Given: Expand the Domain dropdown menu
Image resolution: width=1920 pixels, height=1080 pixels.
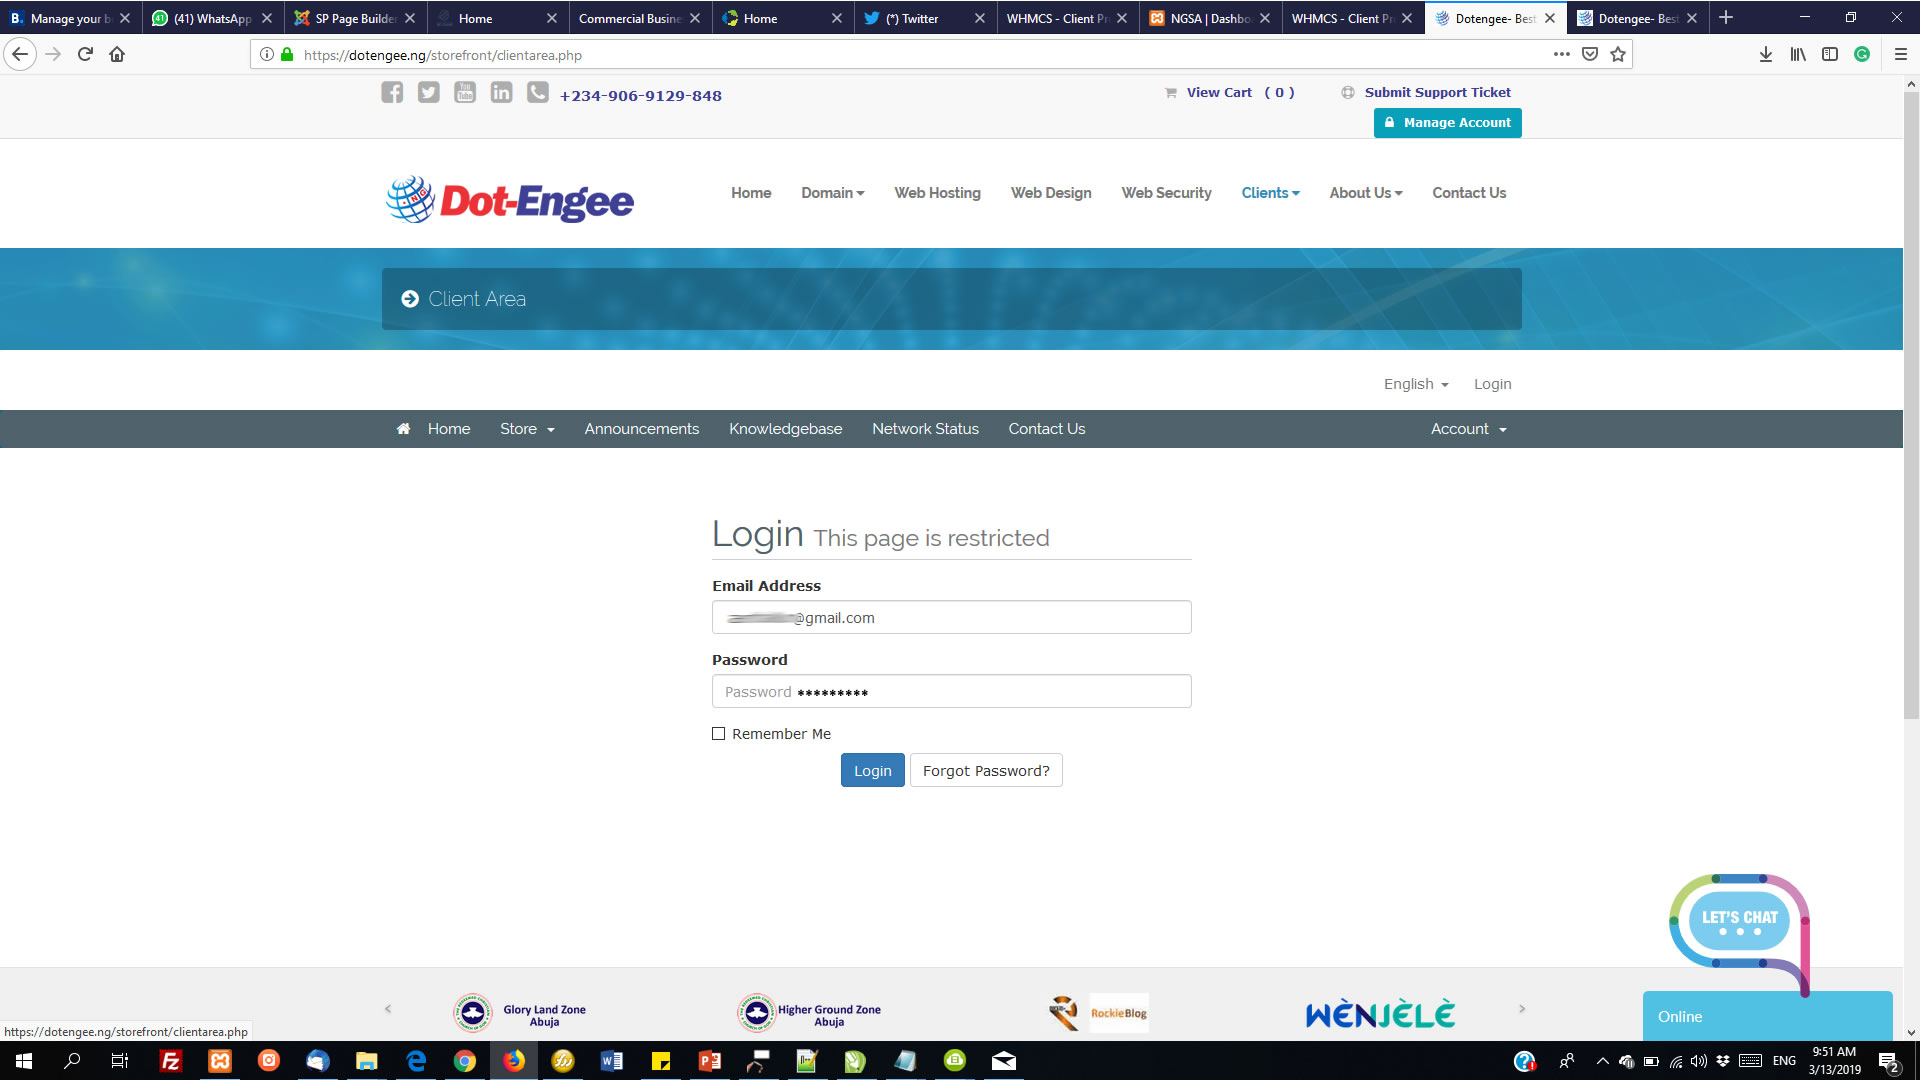Looking at the screenshot, I should [831, 193].
